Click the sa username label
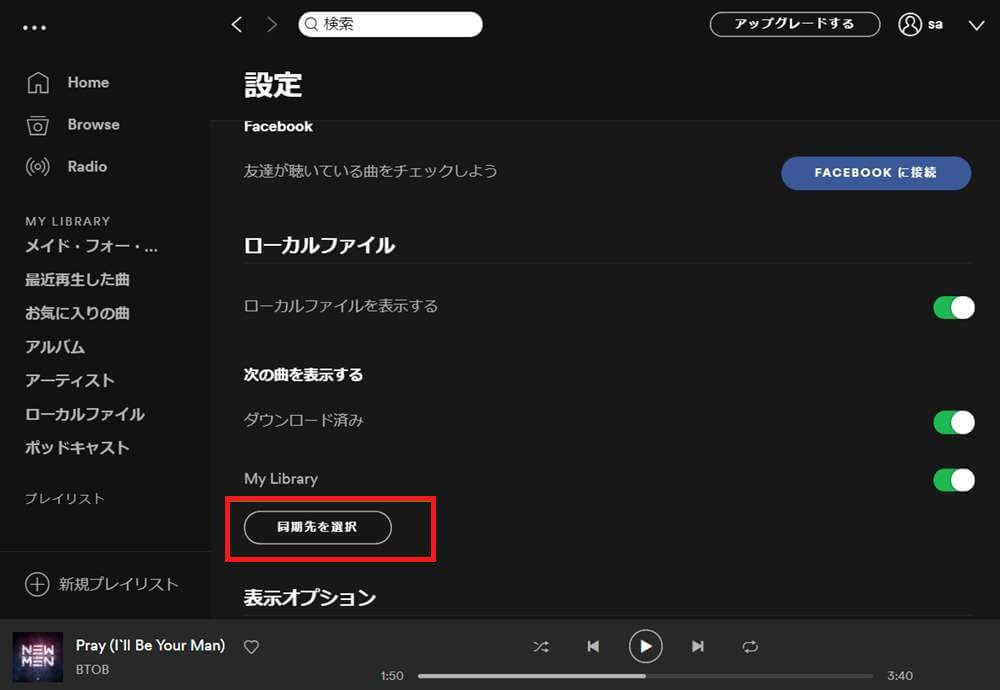Viewport: 1000px width, 690px height. [935, 25]
